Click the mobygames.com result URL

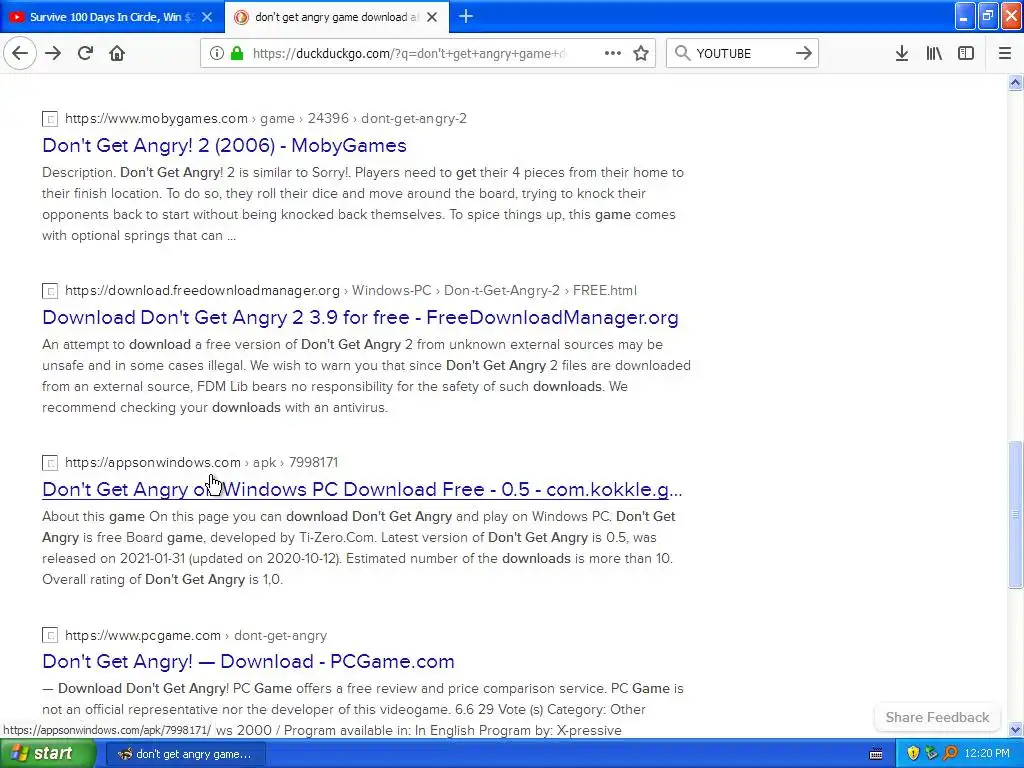(266, 118)
